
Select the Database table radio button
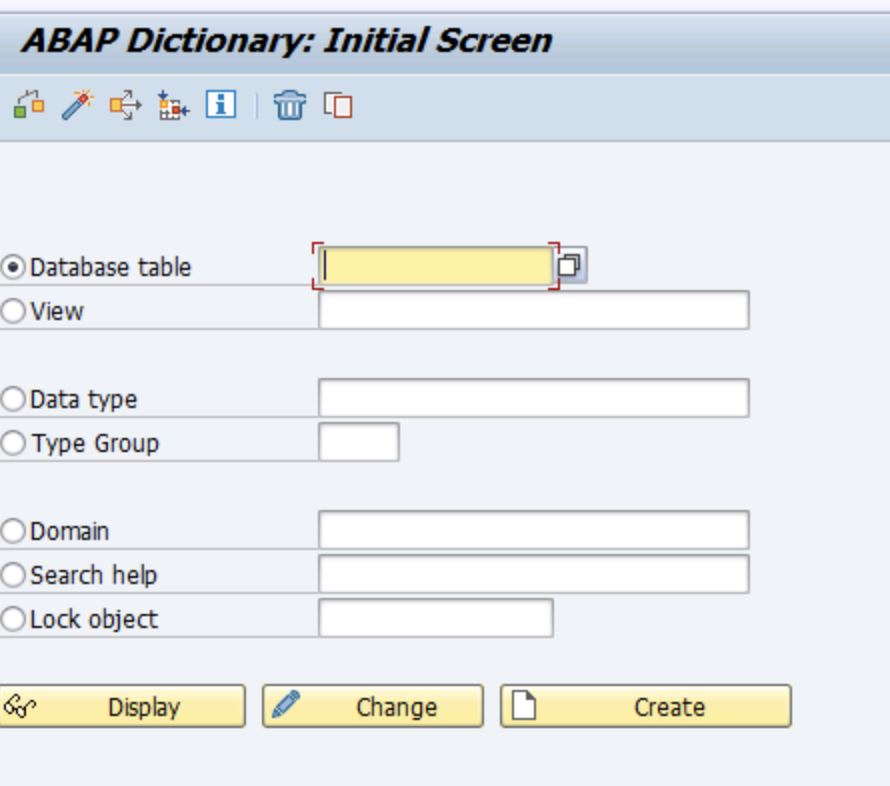click(12, 267)
